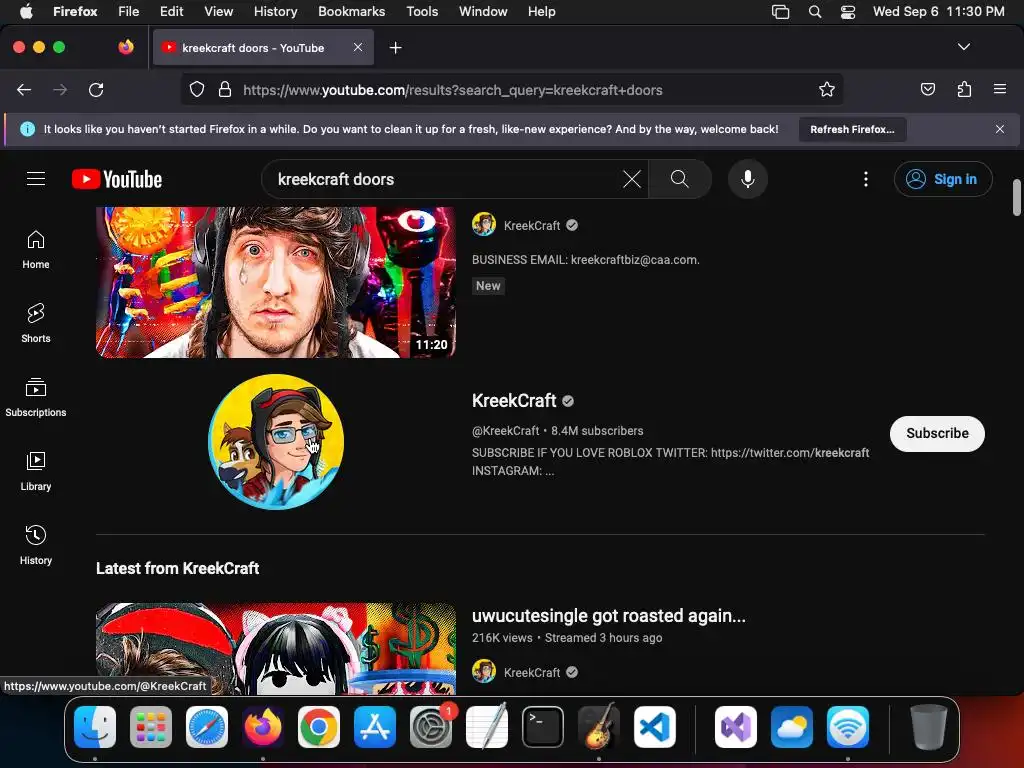Open Control Center in the menu bar
1024x768 pixels.
tap(848, 12)
